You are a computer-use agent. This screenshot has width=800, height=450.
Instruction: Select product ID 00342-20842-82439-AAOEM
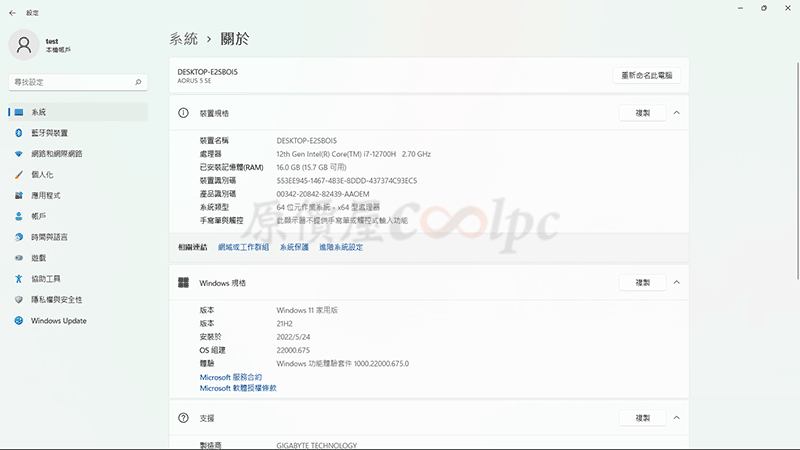pos(323,194)
